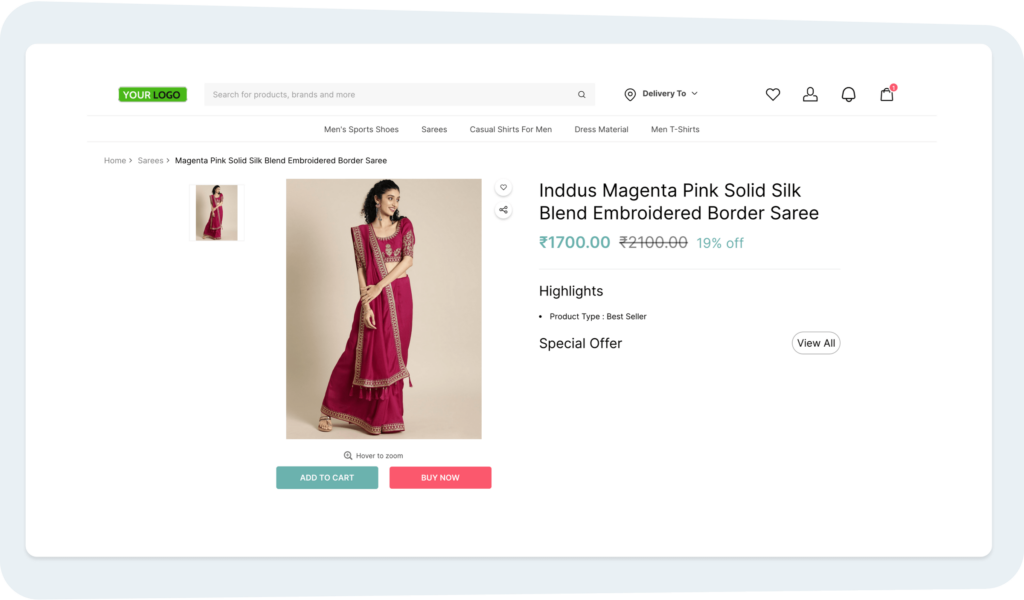Screen dimensions: 1024x600
Task: Focus the product search field
Action: tap(399, 95)
